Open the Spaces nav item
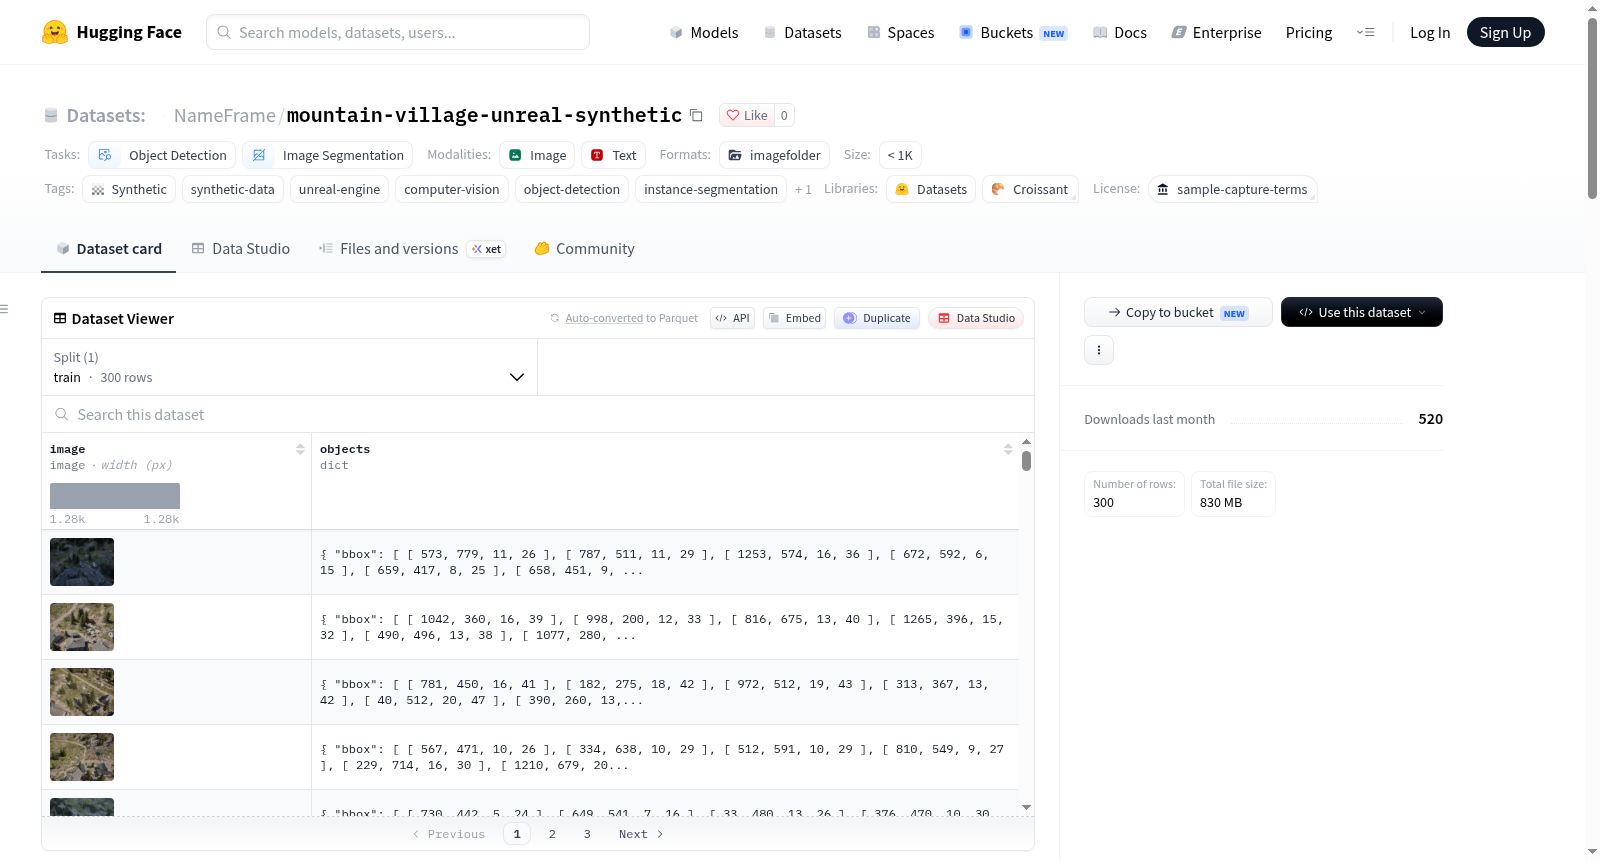The image size is (1600, 861). click(x=900, y=32)
